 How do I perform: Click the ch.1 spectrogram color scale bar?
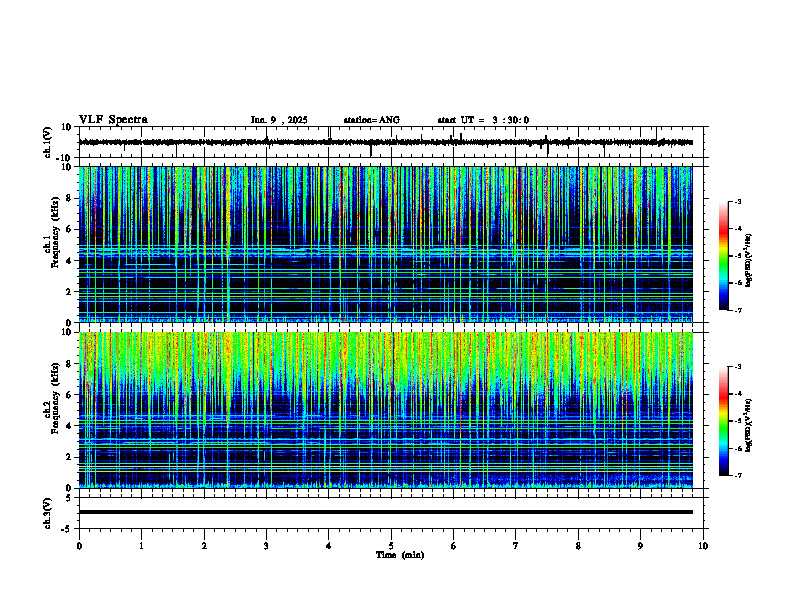pyautogui.click(x=723, y=256)
